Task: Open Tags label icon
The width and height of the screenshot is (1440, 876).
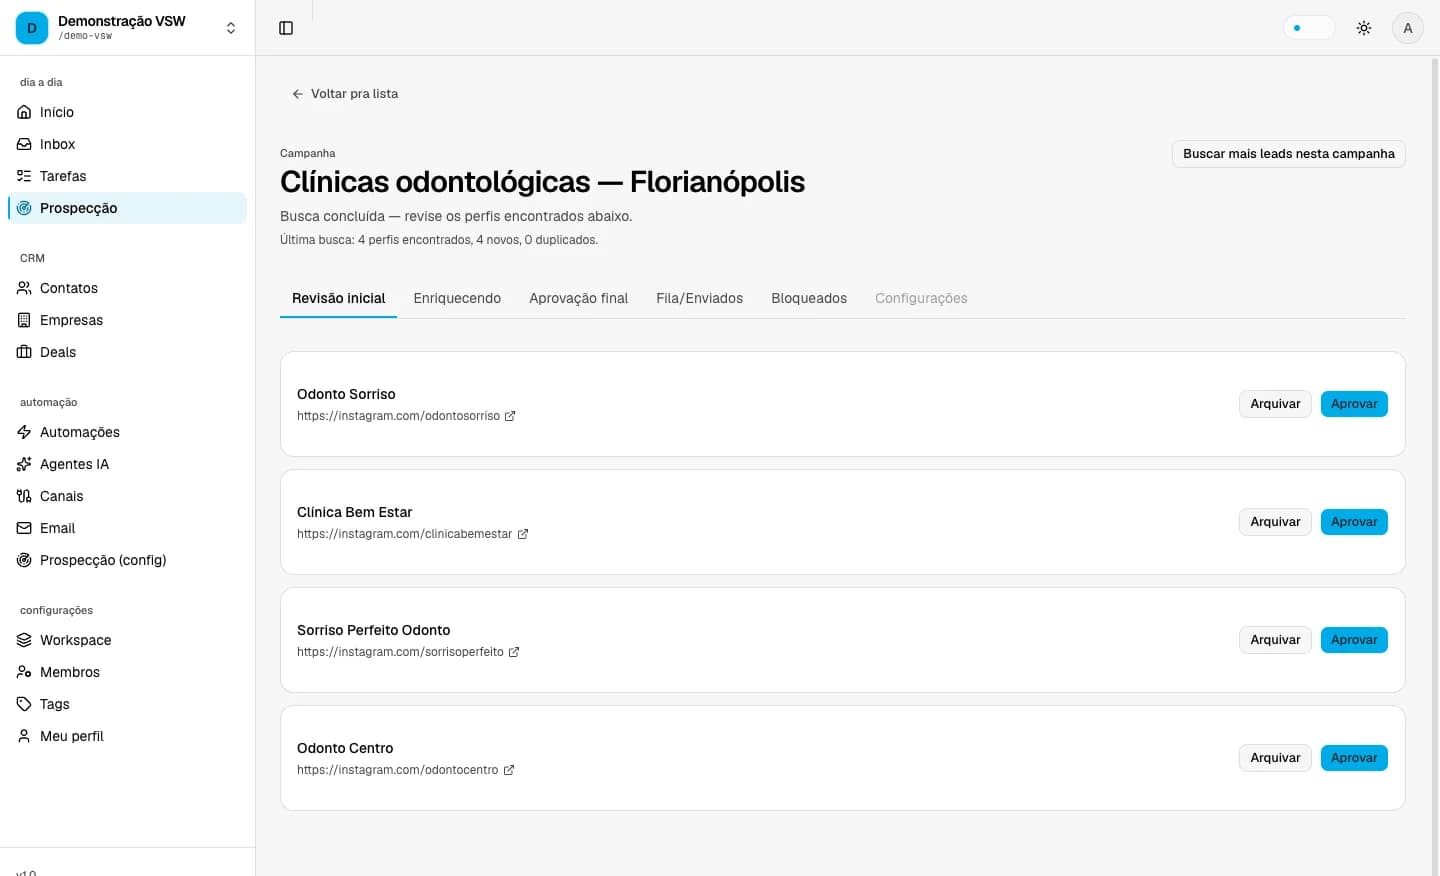Action: click(24, 704)
